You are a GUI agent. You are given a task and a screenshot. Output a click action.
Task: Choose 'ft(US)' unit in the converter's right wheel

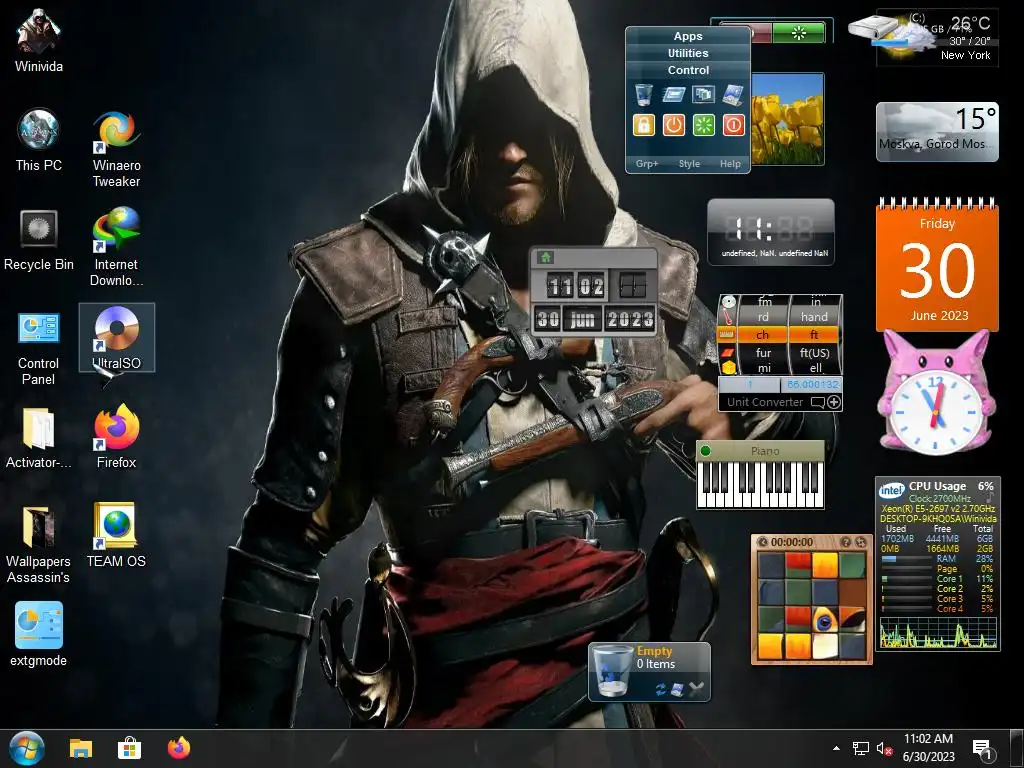[x=814, y=353]
